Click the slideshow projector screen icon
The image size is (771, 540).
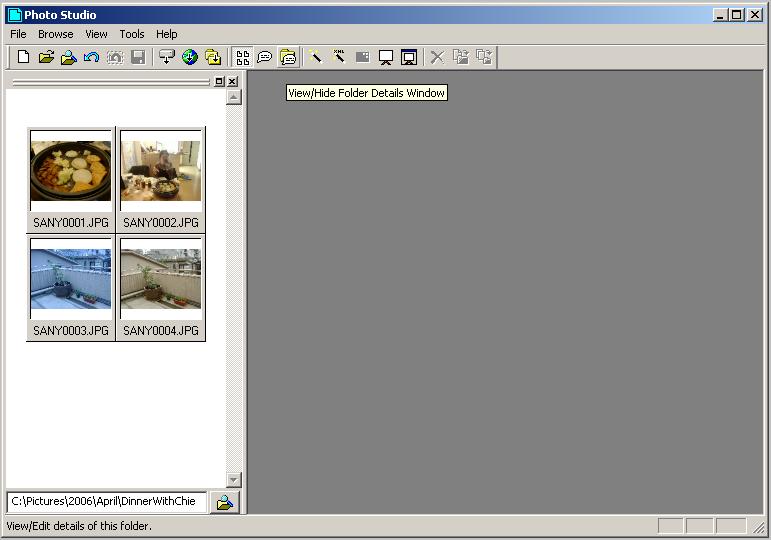386,57
